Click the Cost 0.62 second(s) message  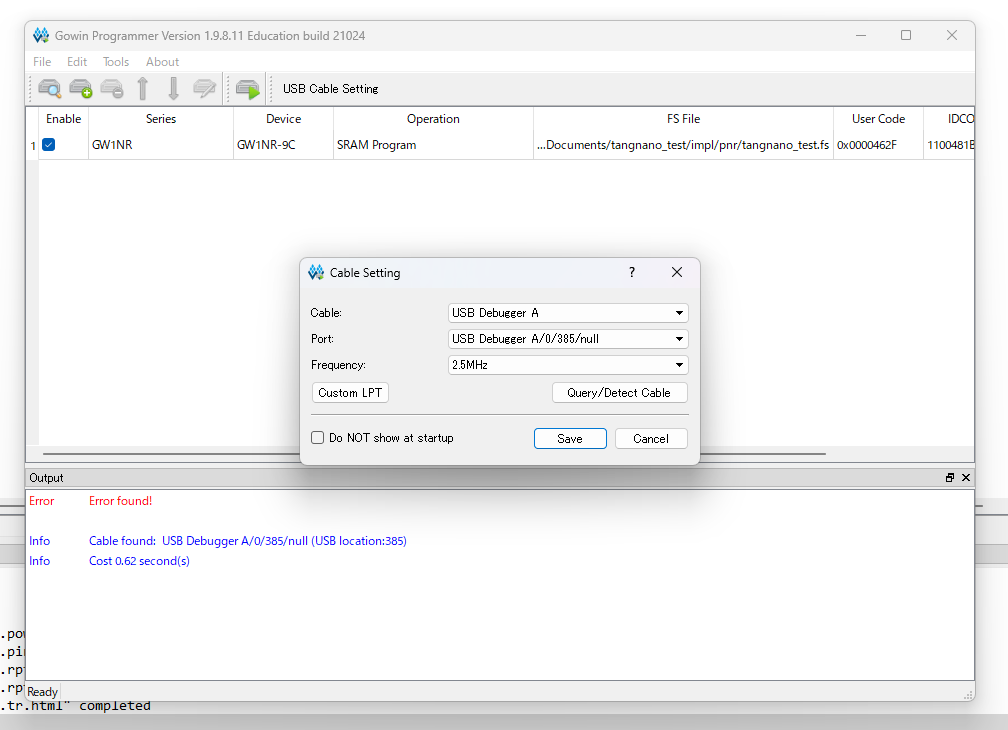pos(139,561)
